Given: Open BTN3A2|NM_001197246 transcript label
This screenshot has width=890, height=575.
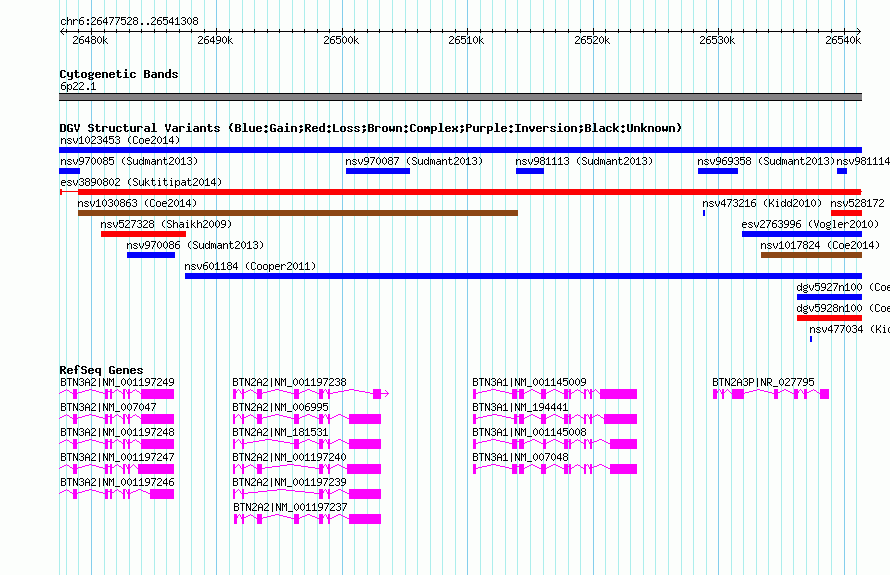Looking at the screenshot, I should click(x=117, y=482).
